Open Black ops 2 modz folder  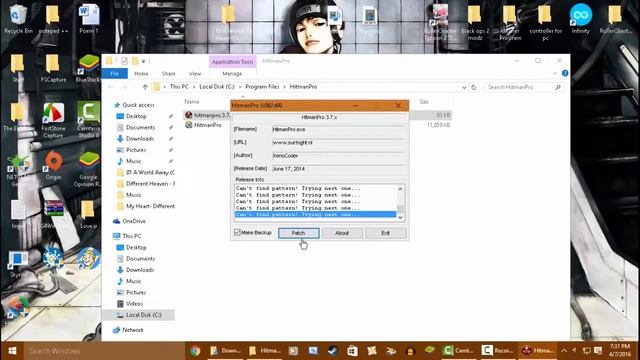[475, 22]
